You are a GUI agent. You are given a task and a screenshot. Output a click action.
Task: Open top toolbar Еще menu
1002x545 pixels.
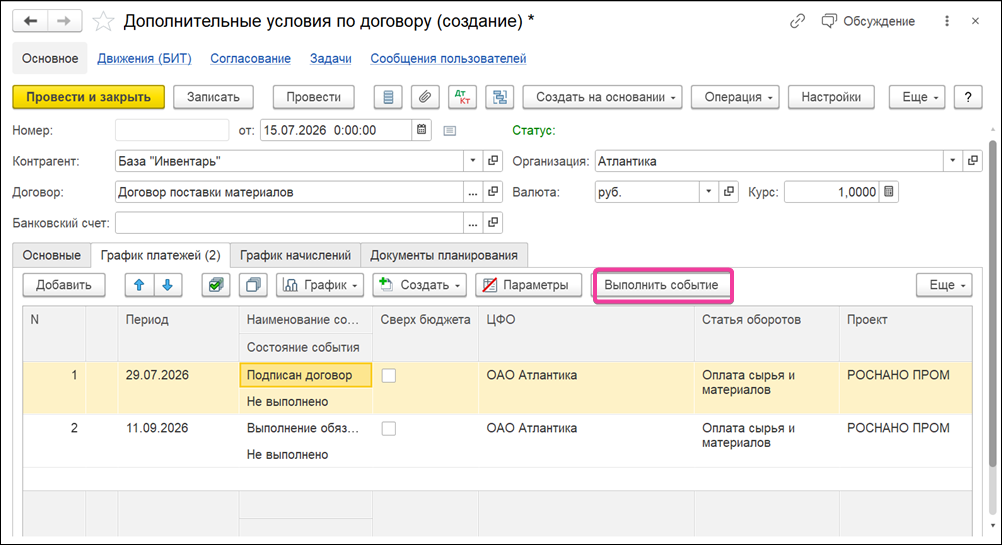coord(917,97)
